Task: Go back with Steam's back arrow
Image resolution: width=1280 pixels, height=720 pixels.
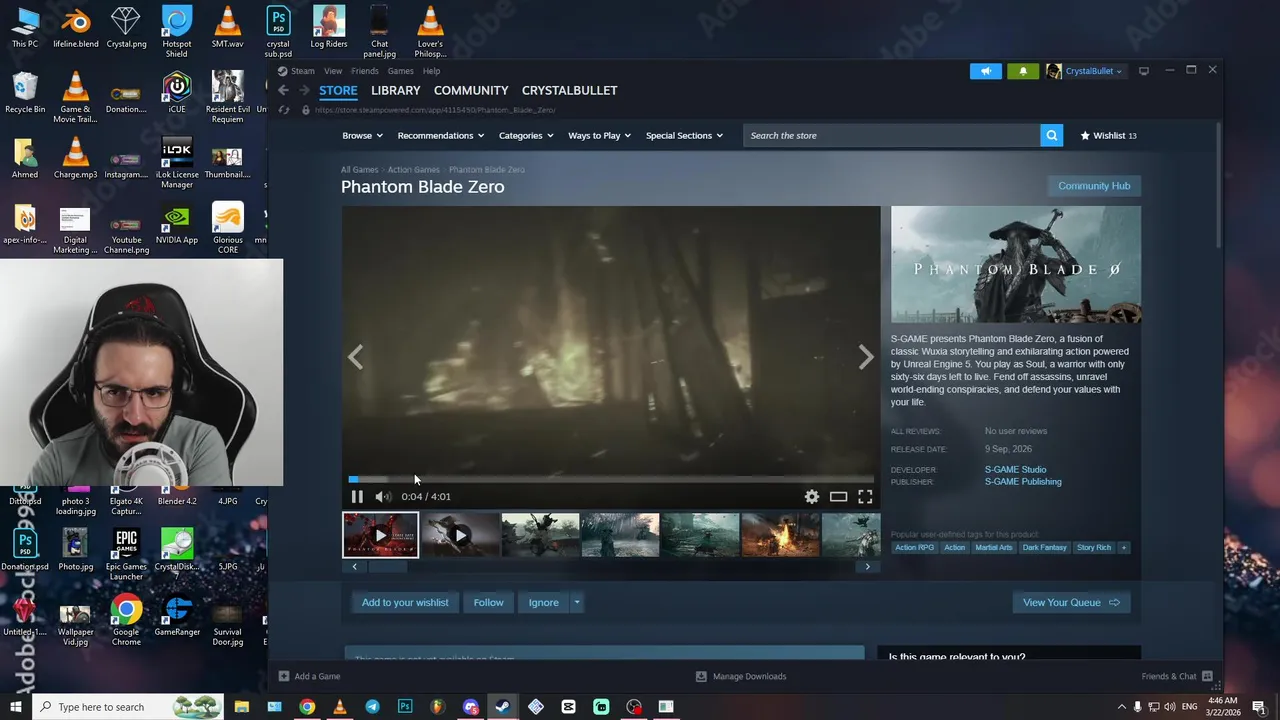Action: point(283,90)
